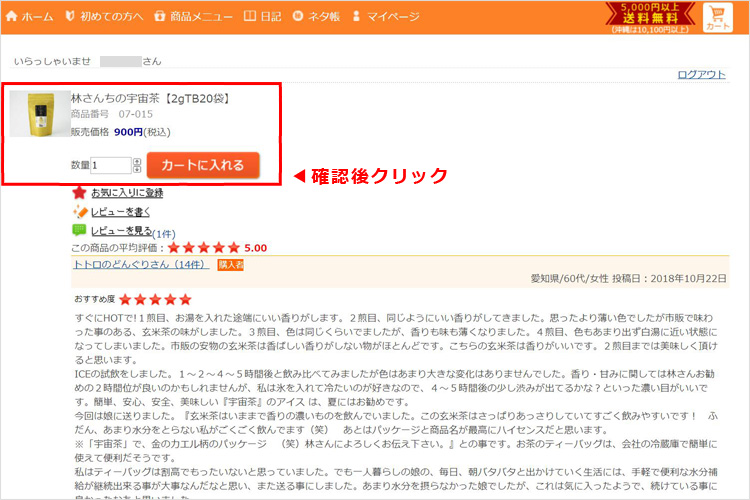Click the gift icon beside 商品メニュー
Screen dimensions: 750x500
pos(159,17)
